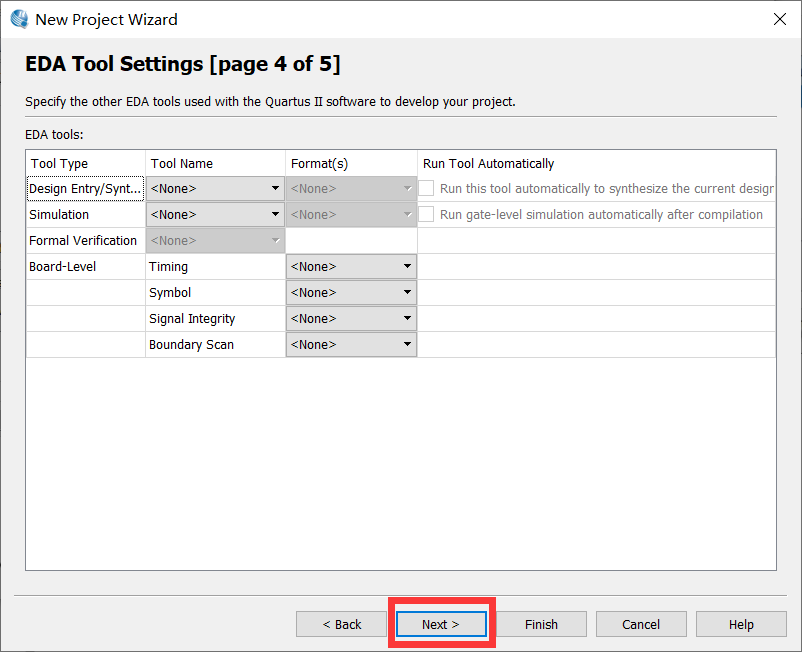
Task: Click the Quartus globe icon in title bar
Action: [x=19, y=19]
